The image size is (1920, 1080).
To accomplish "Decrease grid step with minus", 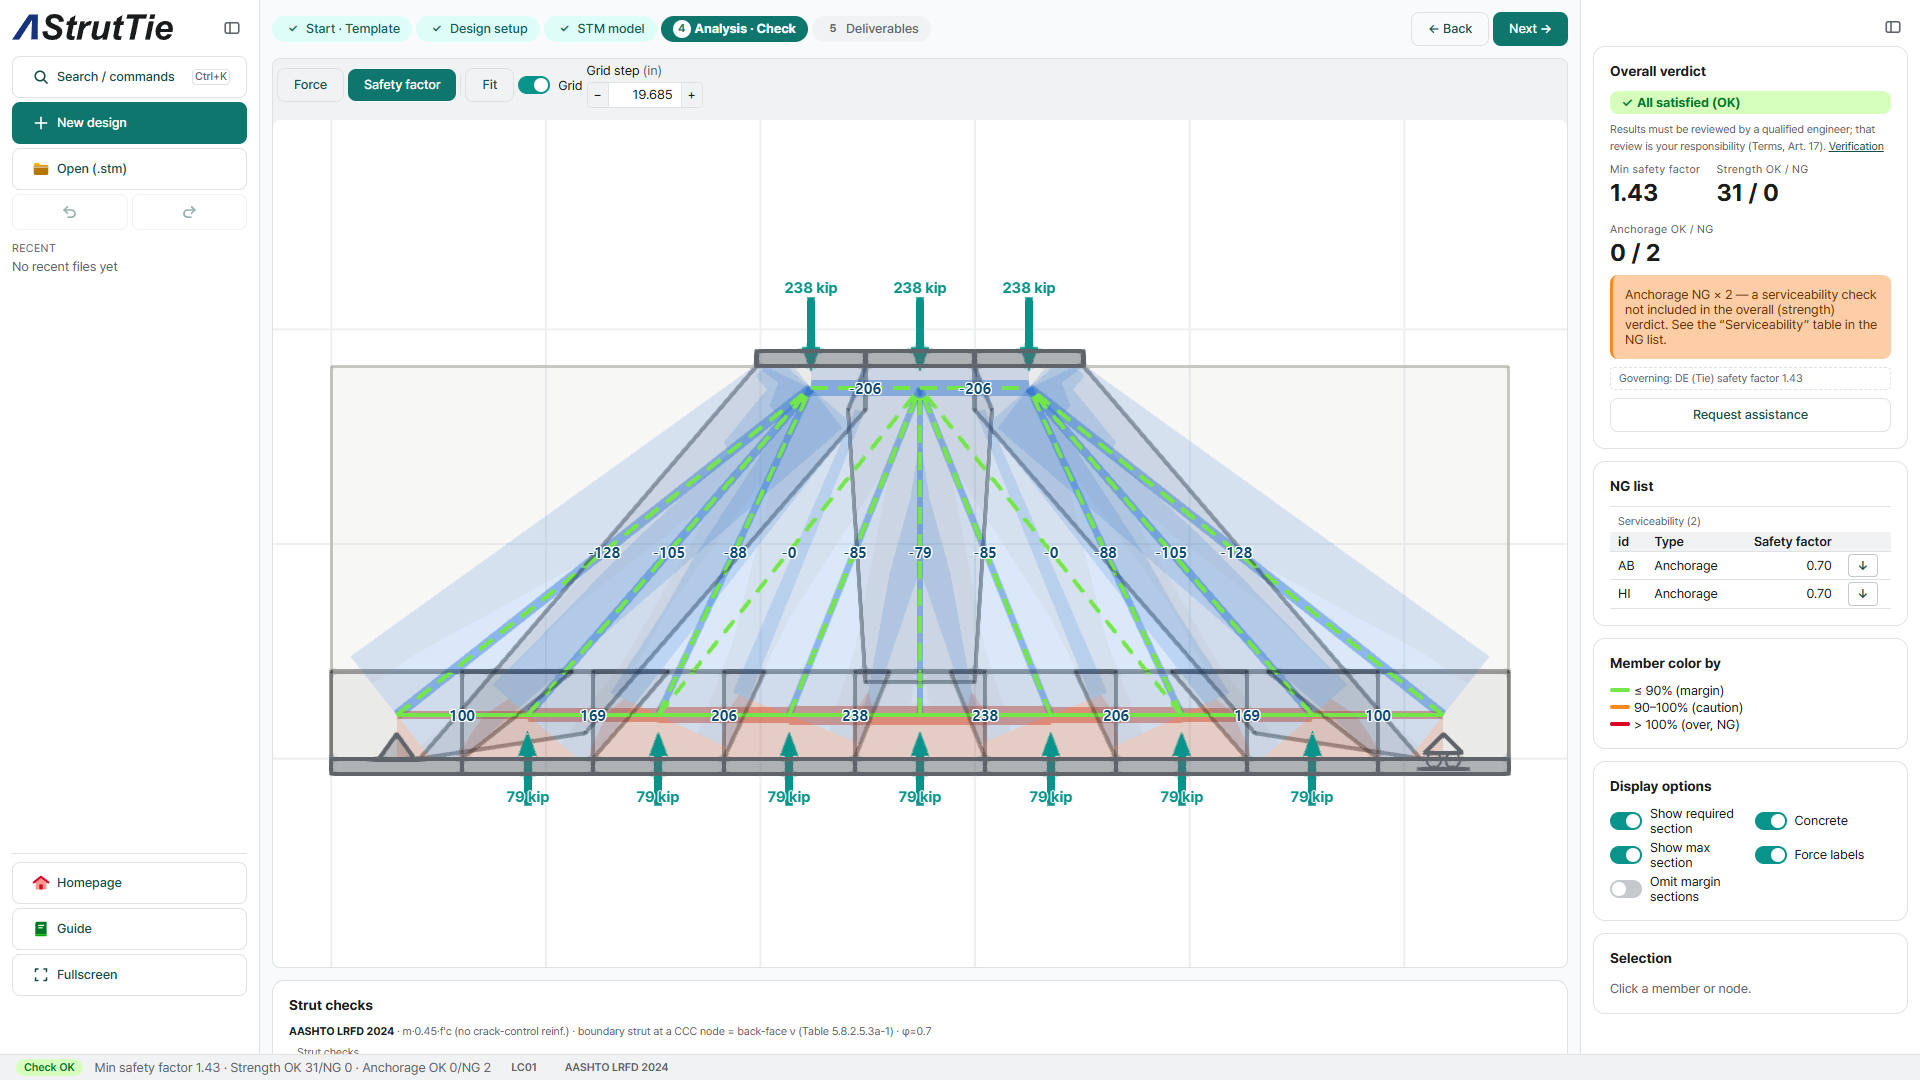I will [x=598, y=95].
